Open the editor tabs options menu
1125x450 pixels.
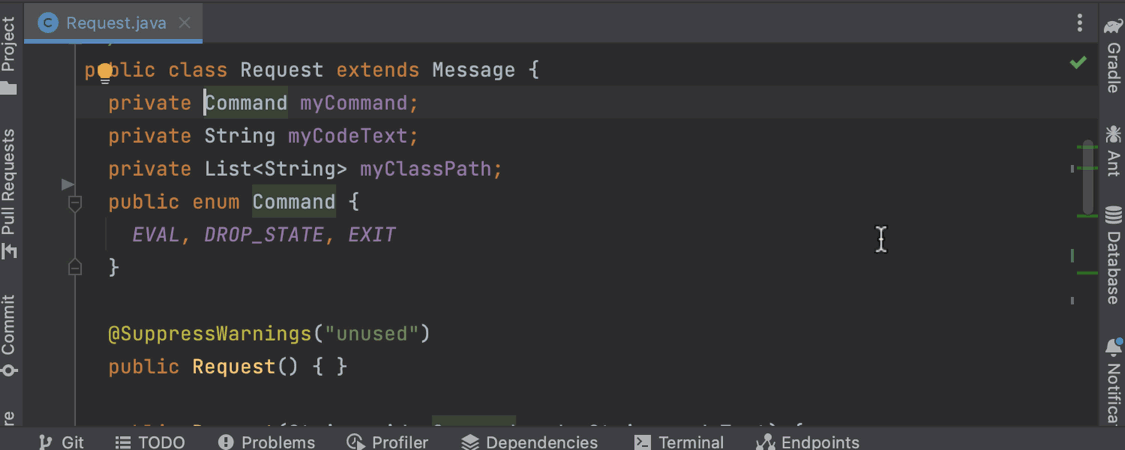click(1079, 22)
